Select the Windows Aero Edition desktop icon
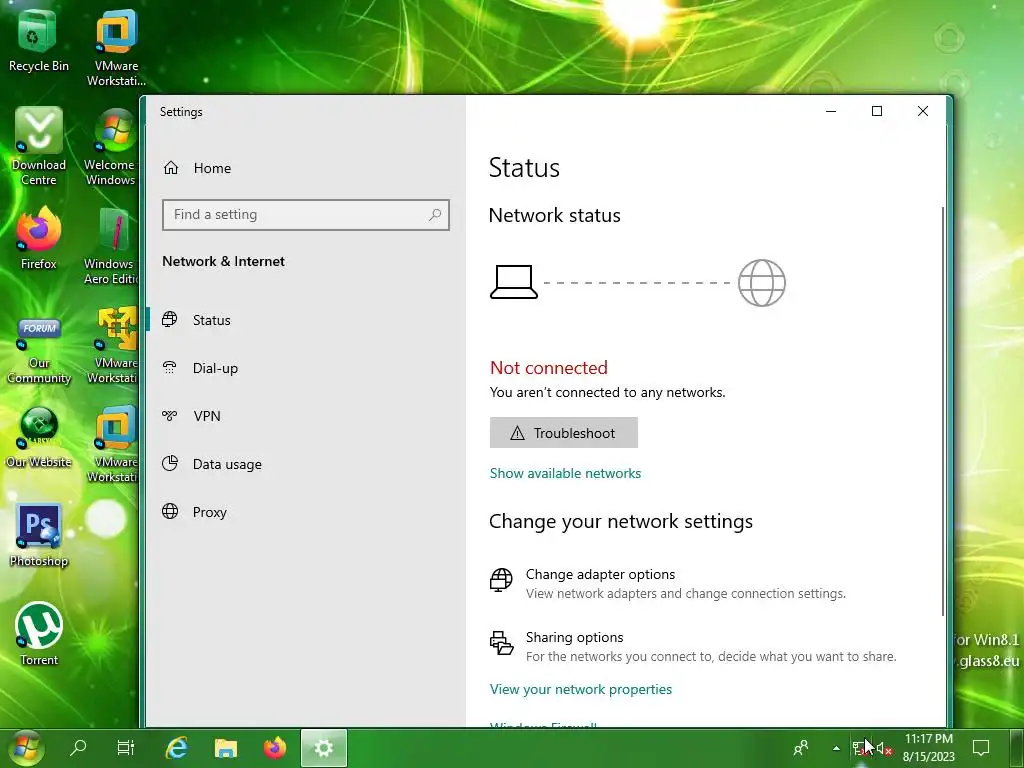Viewport: 1024px width, 768px height. tap(111, 246)
